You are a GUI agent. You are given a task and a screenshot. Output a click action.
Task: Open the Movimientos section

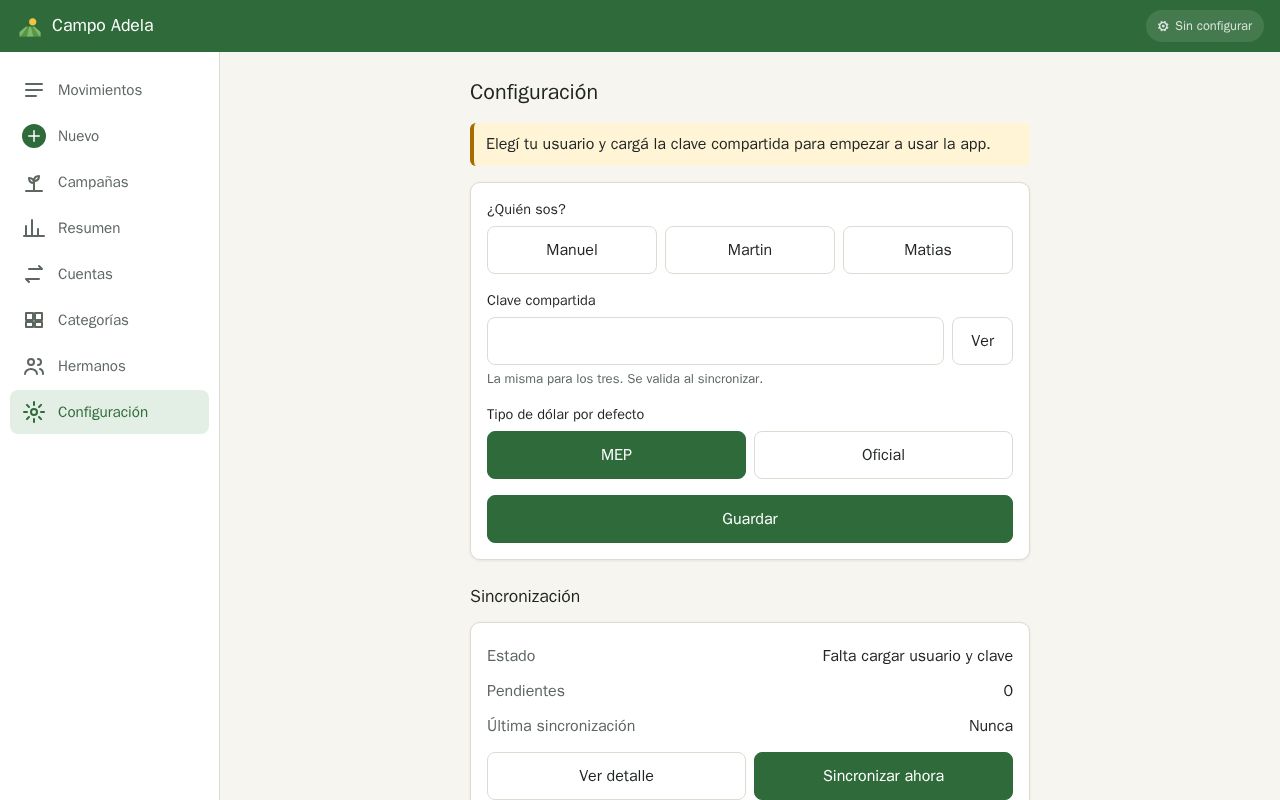coord(109,90)
